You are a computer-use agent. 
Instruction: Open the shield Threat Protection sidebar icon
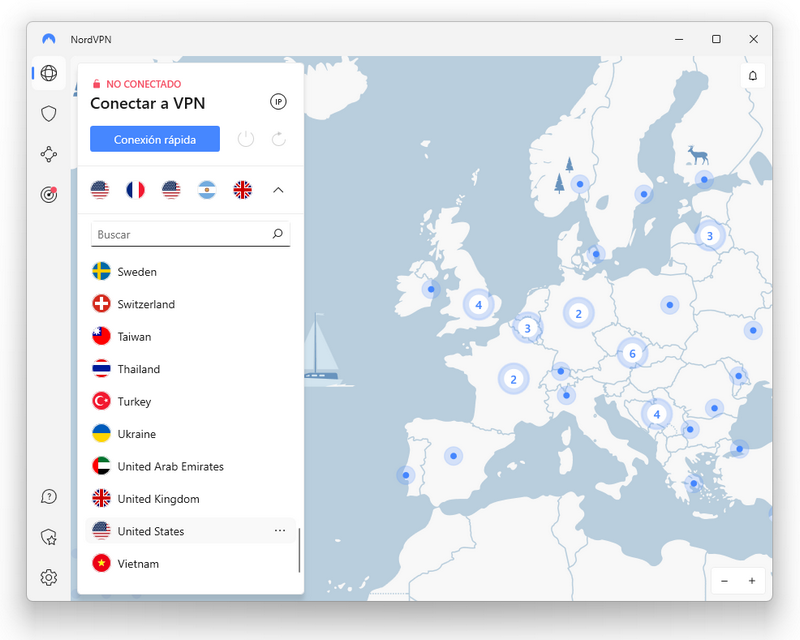[x=49, y=113]
